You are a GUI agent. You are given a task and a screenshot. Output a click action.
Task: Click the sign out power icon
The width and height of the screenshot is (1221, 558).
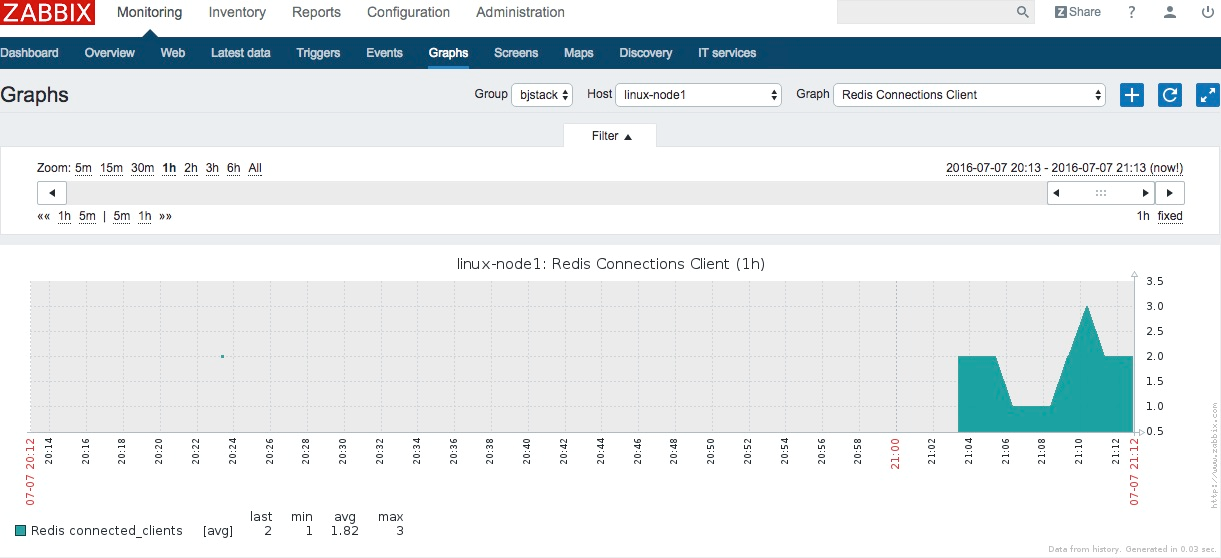pos(1207,13)
